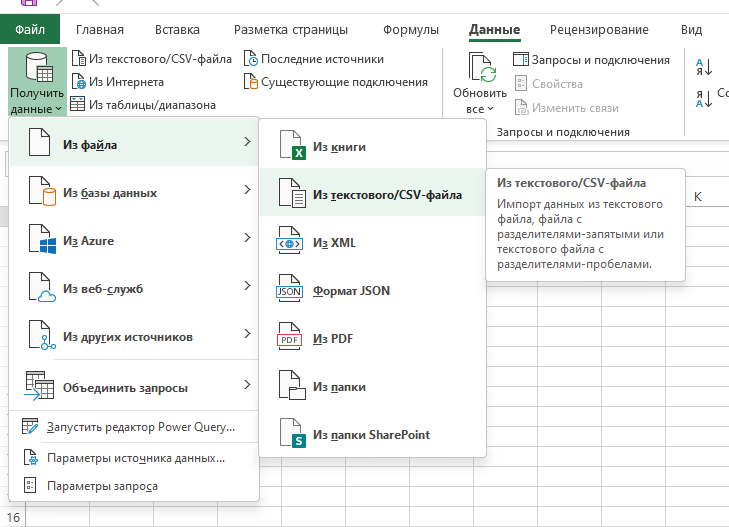729x527 pixels.
Task: Click the Параметры запроса icon
Action: coord(30,486)
